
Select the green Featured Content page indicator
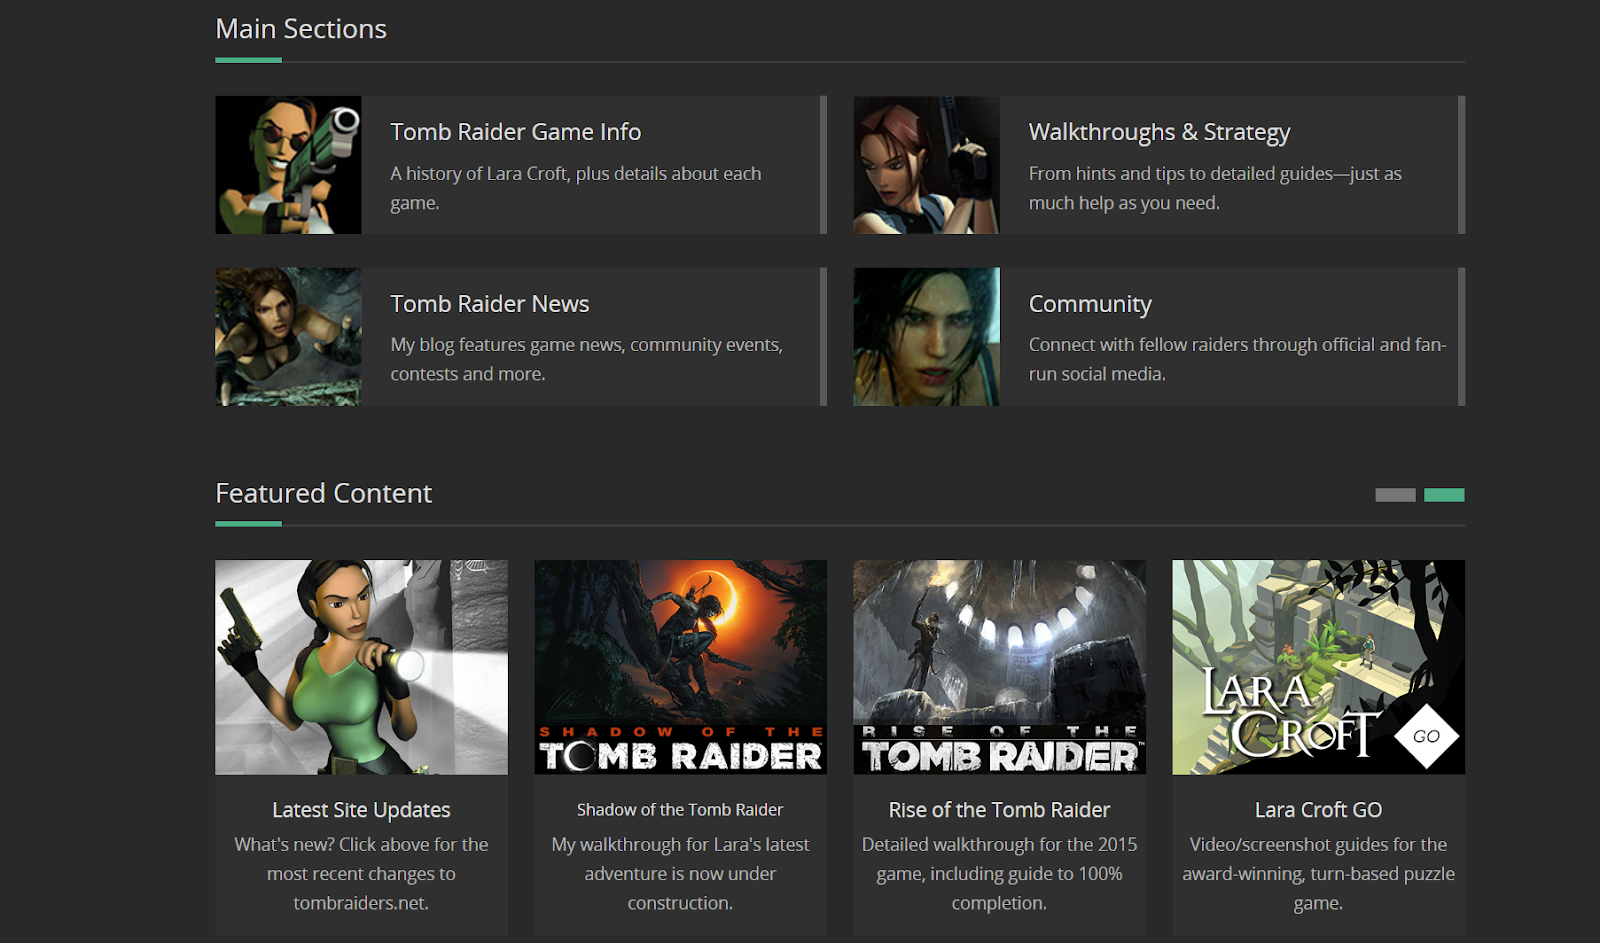(x=1444, y=494)
